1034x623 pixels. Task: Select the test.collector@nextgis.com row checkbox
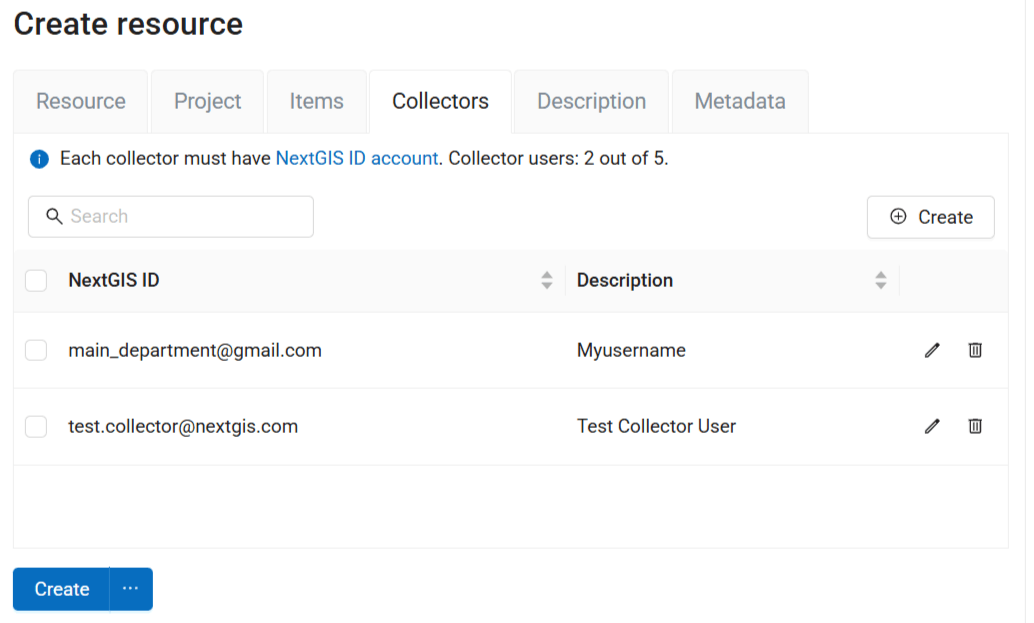[36, 427]
